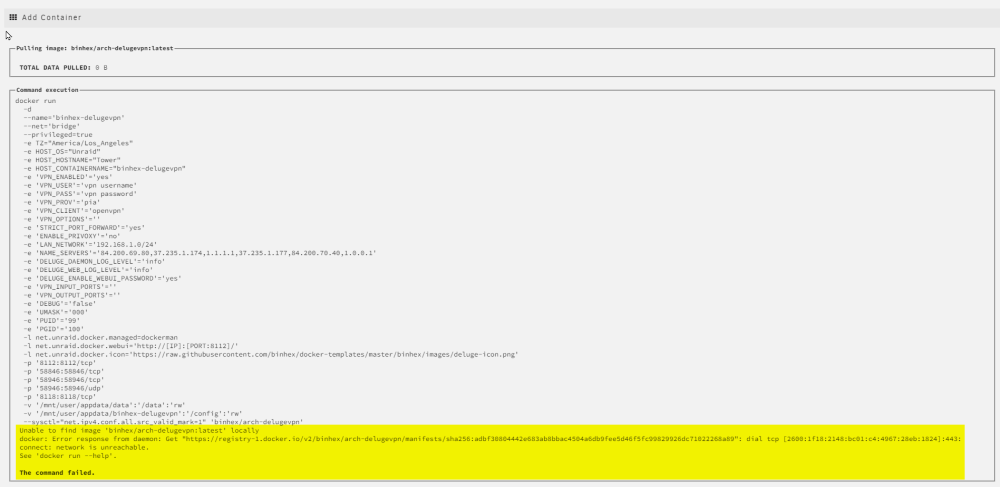Screen dimensions: 1000x487
Task: Select the '/mnt/user/appdata/data' volume line
Action: 105,404
